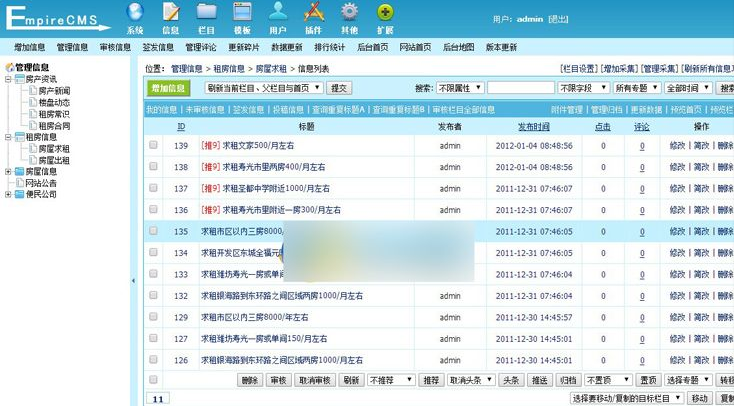Select the 审核信息 menu item
This screenshot has width=734, height=406.
click(115, 47)
